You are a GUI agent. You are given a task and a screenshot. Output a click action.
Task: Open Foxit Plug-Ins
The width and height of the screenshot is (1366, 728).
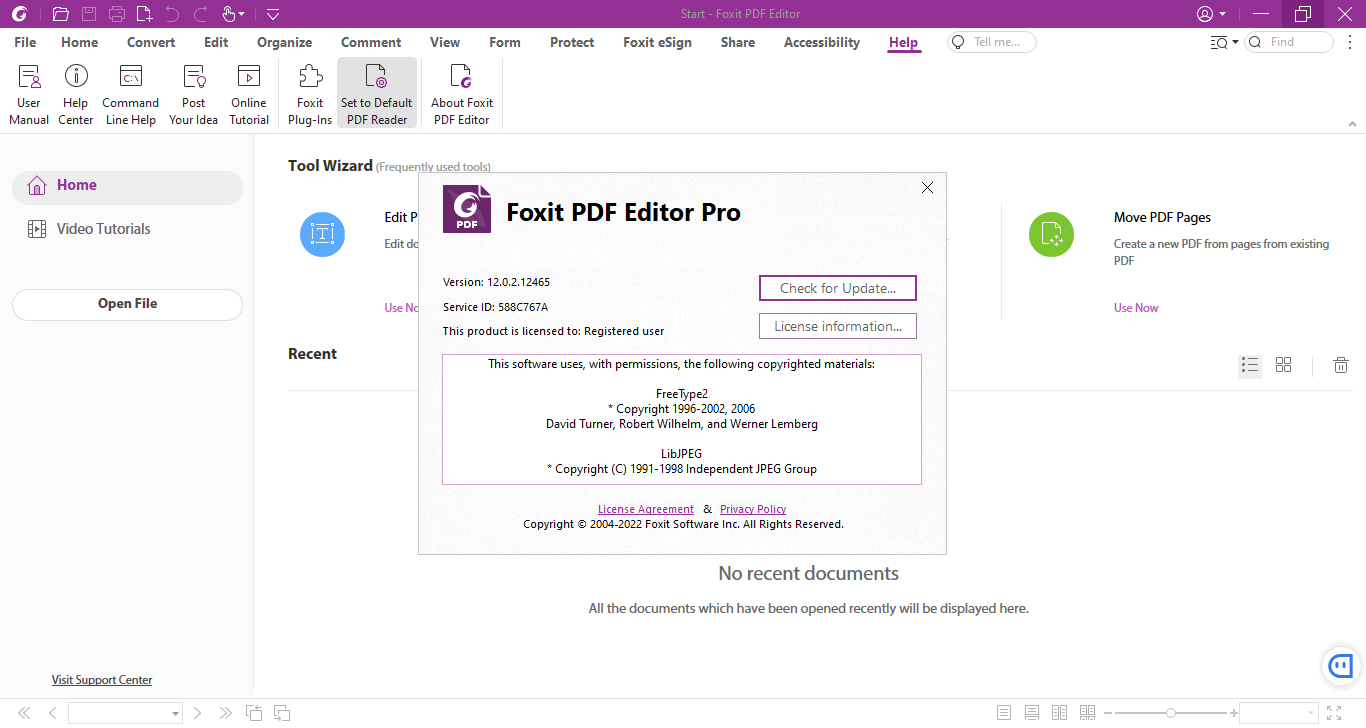coord(308,92)
